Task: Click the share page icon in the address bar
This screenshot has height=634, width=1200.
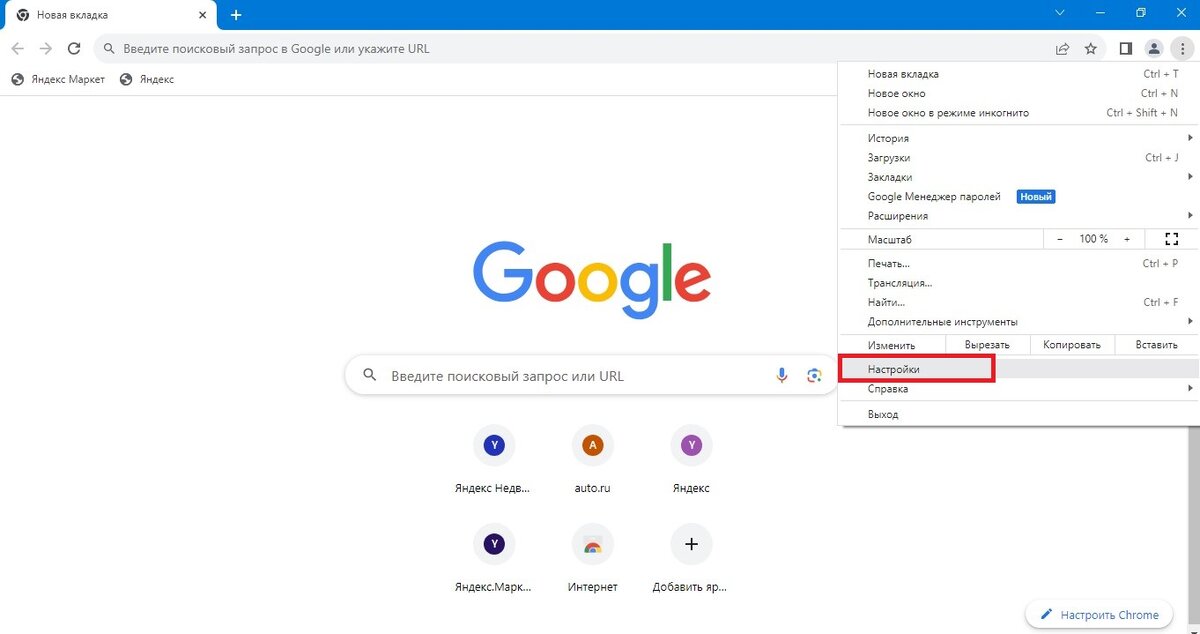Action: coord(1062,48)
